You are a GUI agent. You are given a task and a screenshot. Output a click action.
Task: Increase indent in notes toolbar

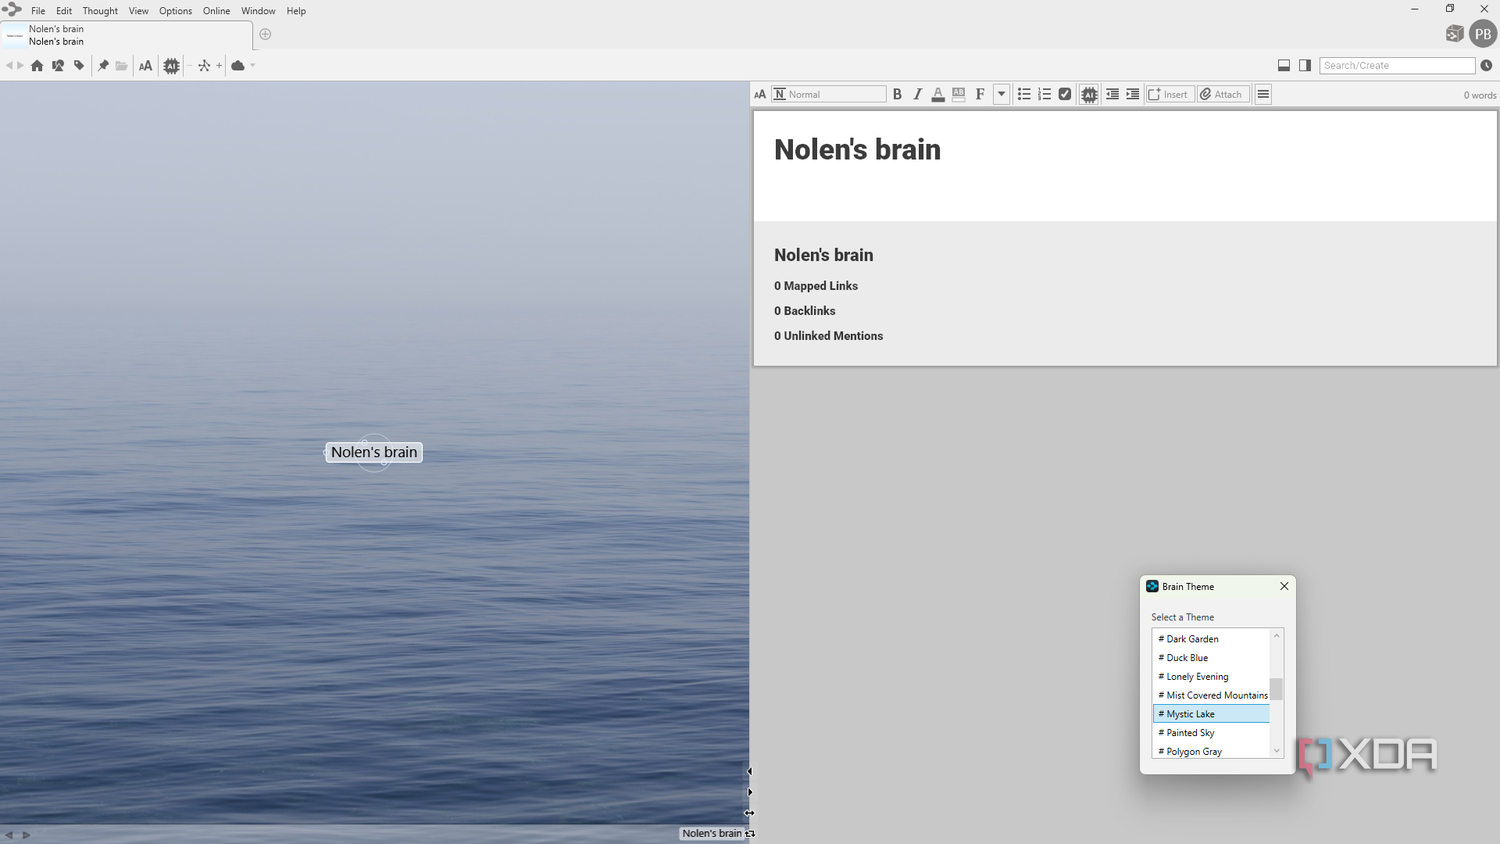pyautogui.click(x=1133, y=94)
